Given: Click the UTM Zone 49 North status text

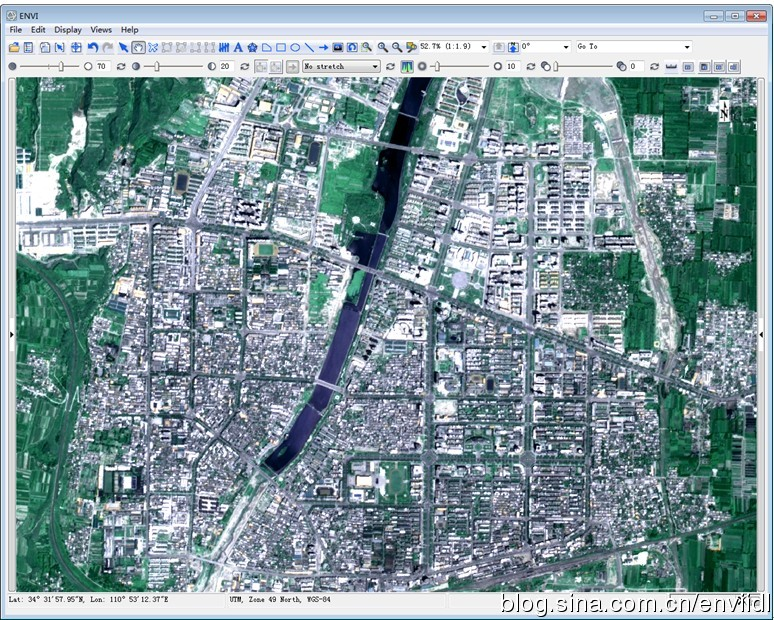Looking at the screenshot, I should point(280,599).
